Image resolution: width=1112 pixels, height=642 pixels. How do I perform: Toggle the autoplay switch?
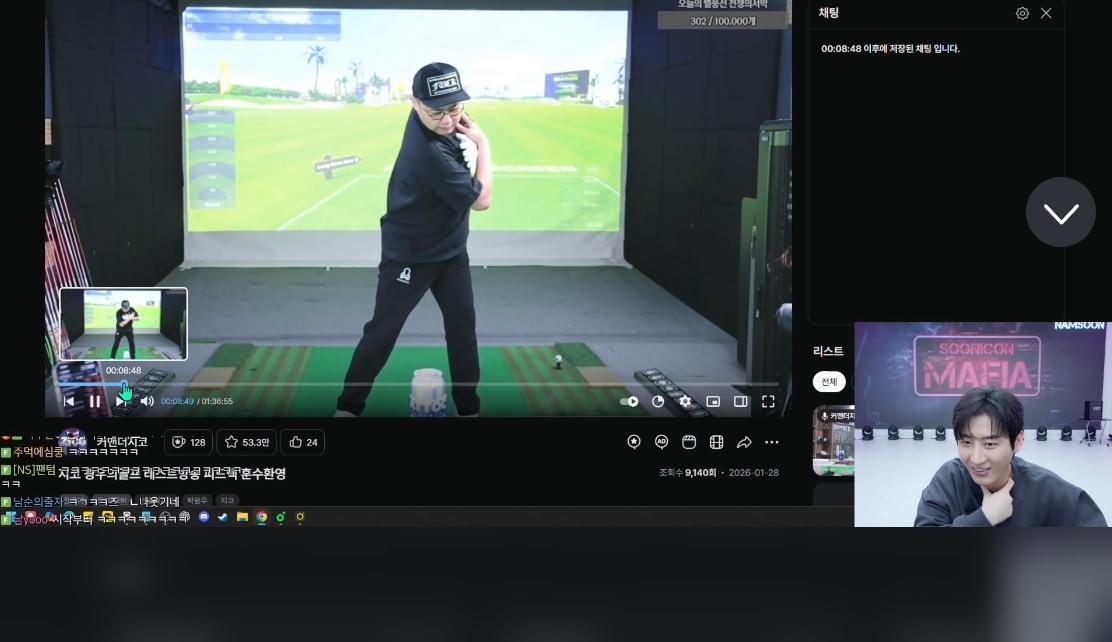630,401
